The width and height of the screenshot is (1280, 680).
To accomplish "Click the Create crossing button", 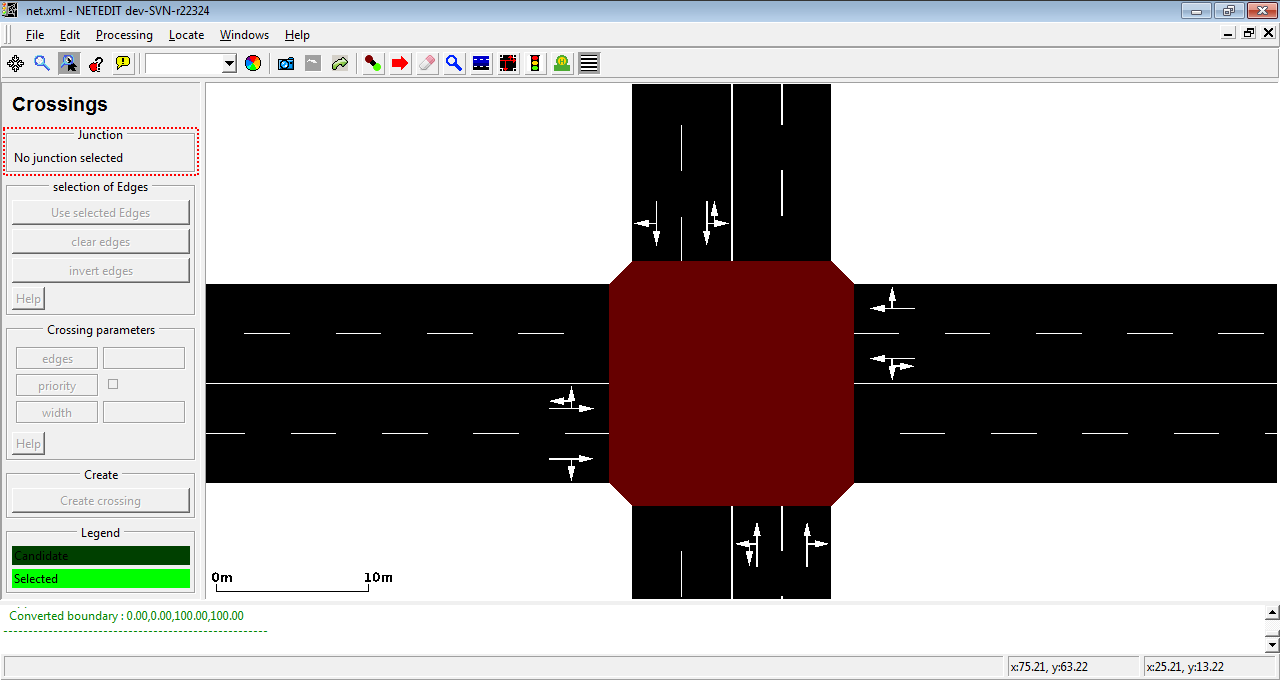I will coord(100,501).
